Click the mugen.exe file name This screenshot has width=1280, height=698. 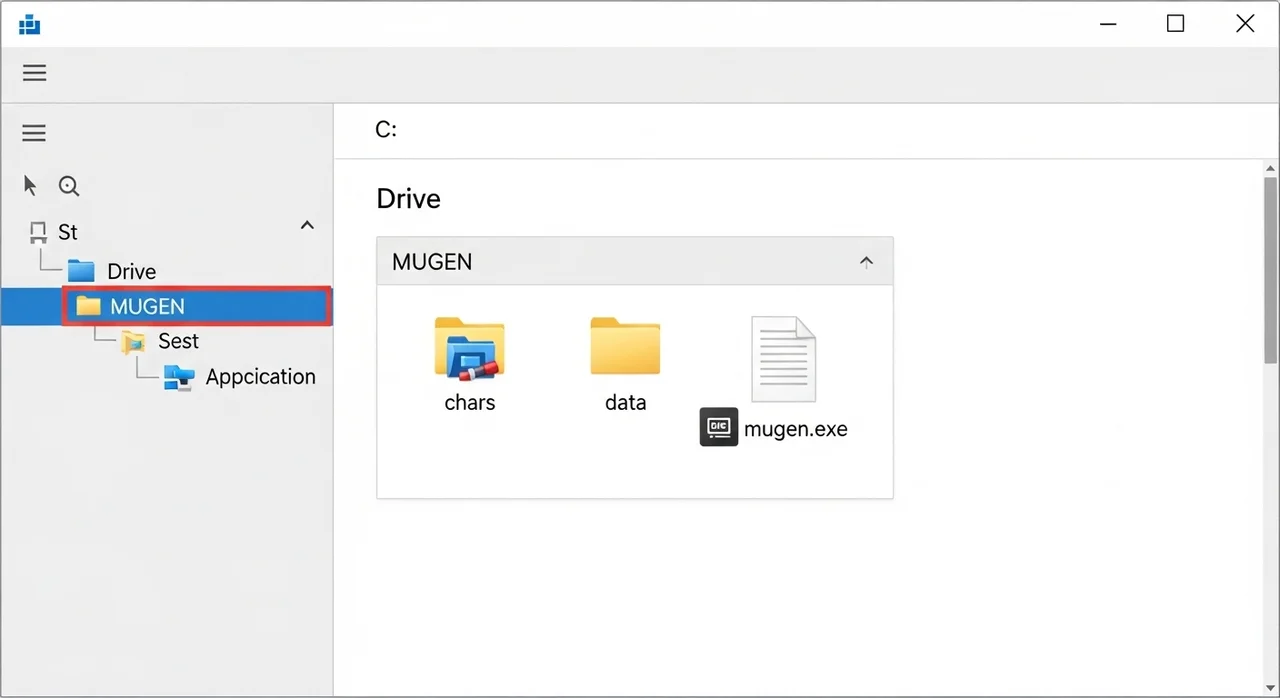(x=796, y=430)
